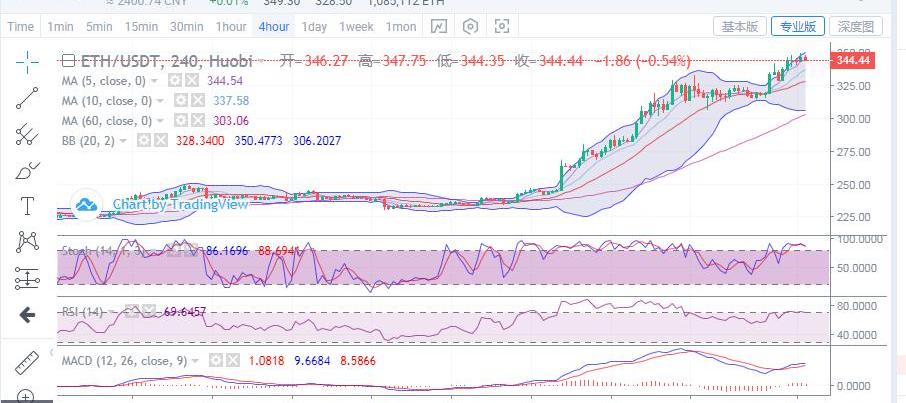Select the text annotation tool
Viewport: 906px width, 403px height.
27,206
